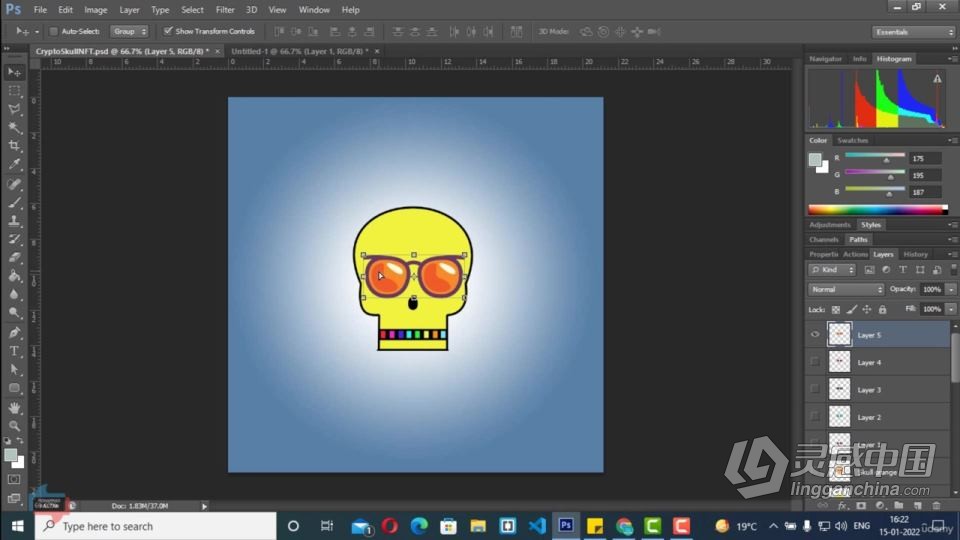Viewport: 960px width, 540px height.
Task: Select the Path Selection tool
Action: click(14, 370)
